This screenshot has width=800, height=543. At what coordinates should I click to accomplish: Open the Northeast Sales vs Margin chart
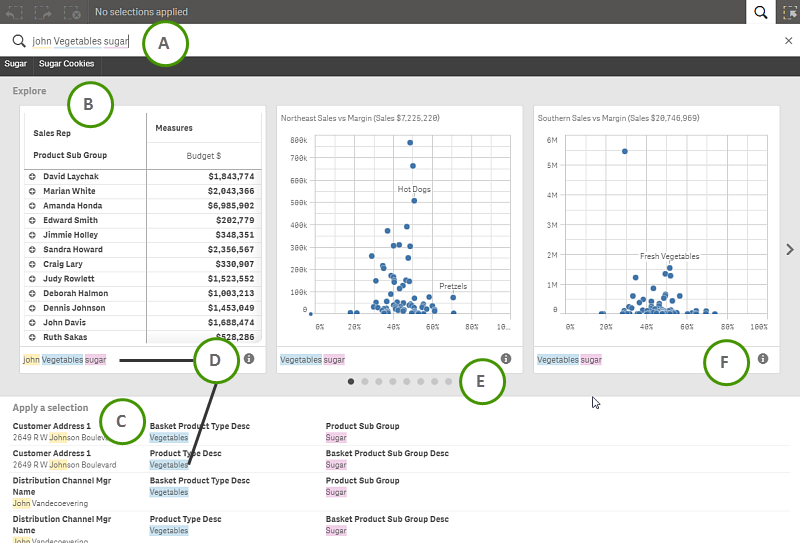(398, 230)
